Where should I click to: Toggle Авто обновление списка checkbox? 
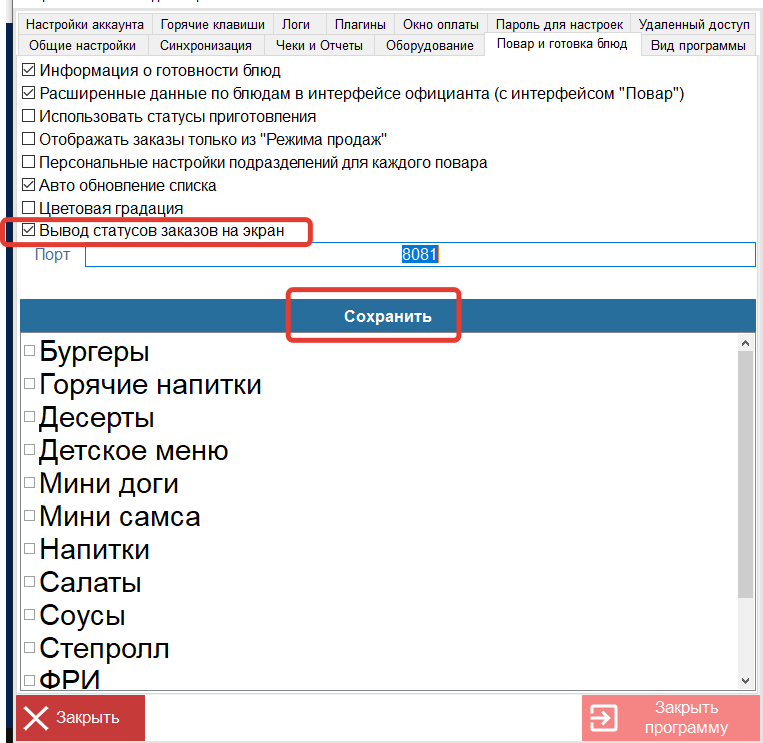click(x=29, y=185)
